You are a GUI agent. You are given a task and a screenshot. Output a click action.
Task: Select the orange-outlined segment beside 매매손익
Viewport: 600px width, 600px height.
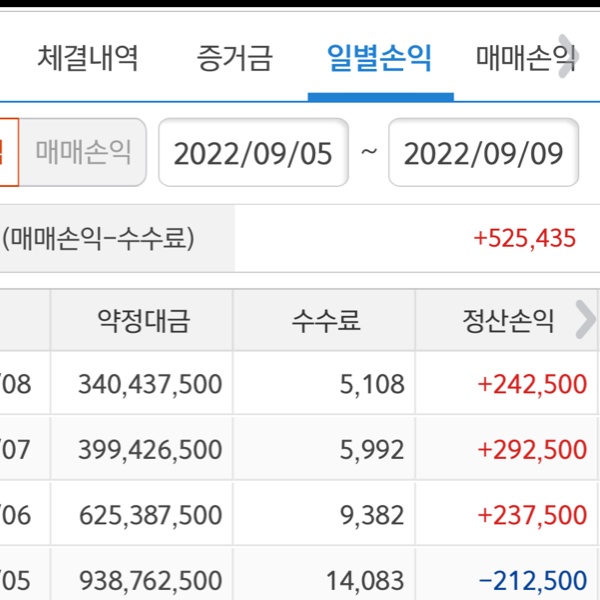point(8,152)
